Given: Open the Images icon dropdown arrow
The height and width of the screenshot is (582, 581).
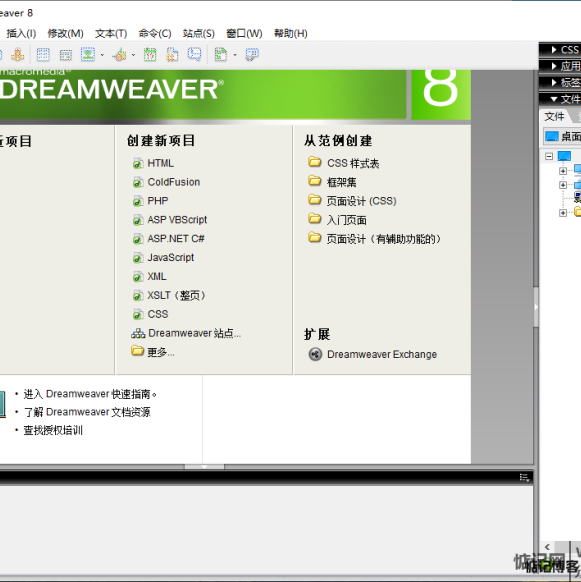Looking at the screenshot, I should click(x=102, y=55).
